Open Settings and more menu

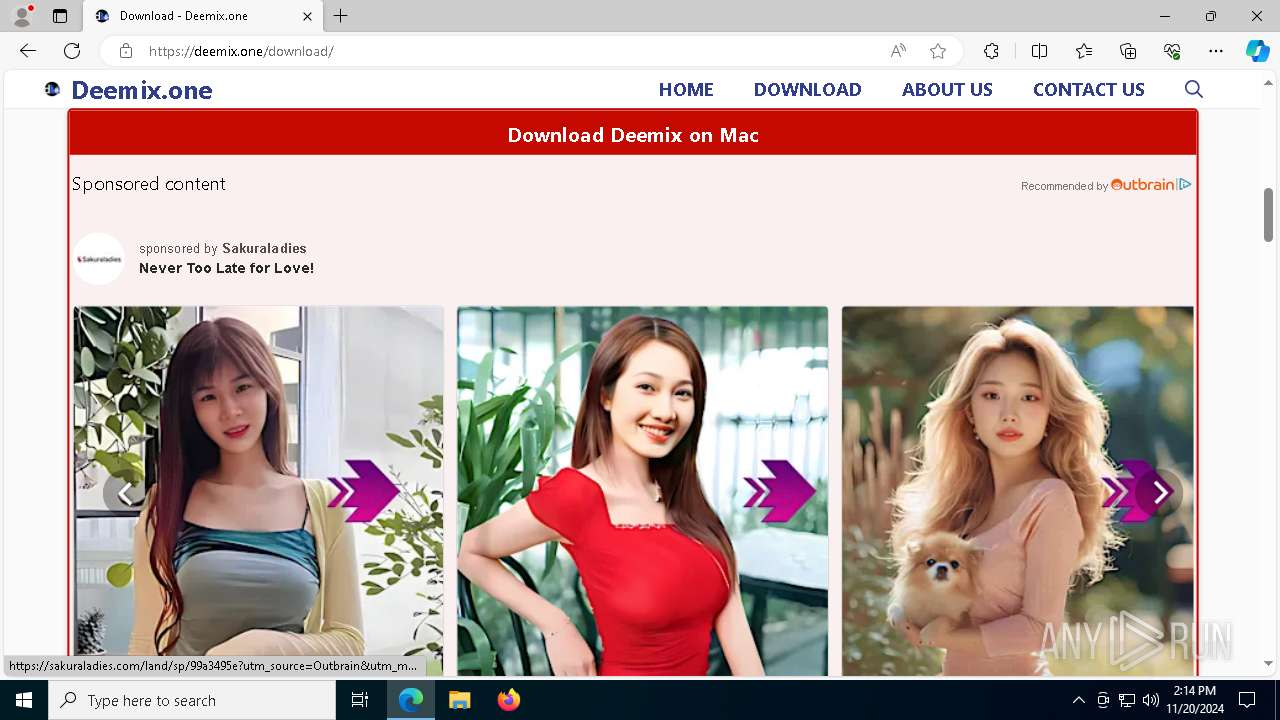1216,51
